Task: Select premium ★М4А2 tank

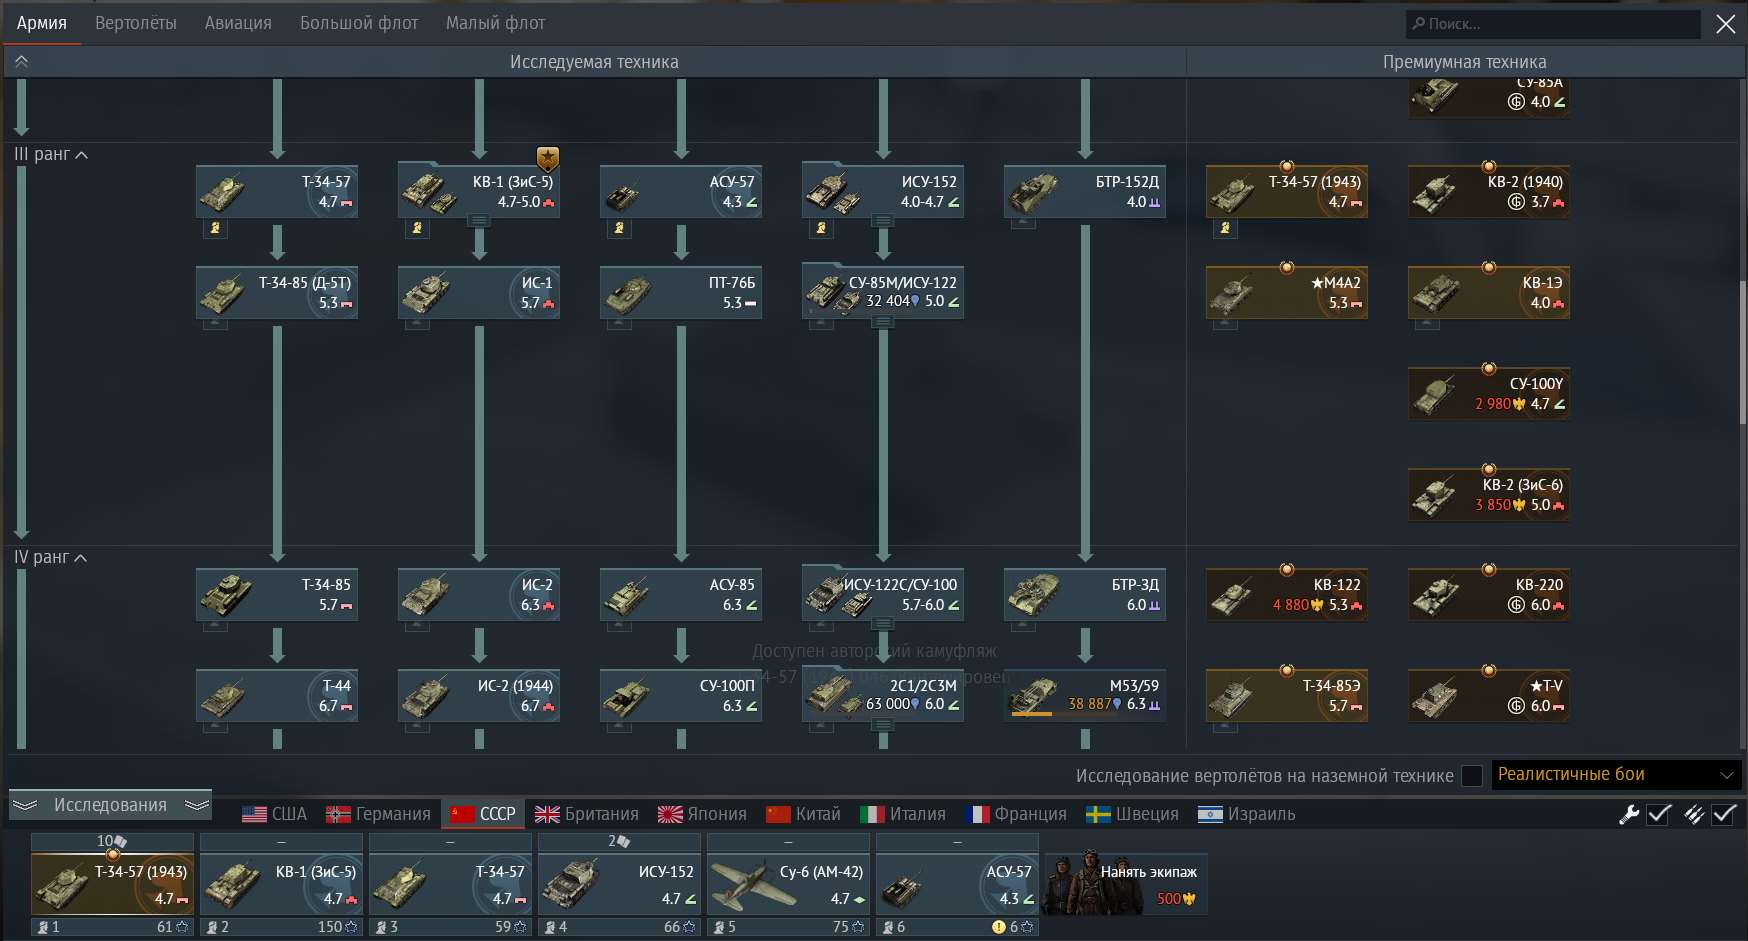Action: click(x=1287, y=292)
